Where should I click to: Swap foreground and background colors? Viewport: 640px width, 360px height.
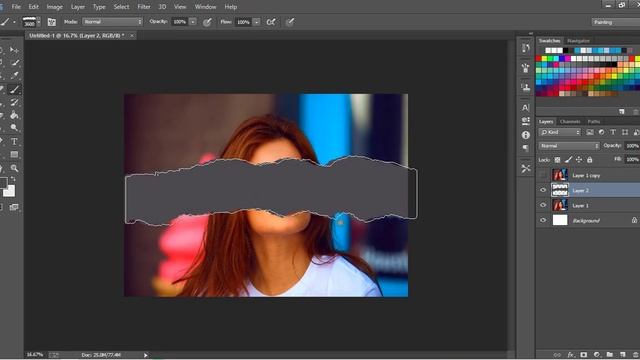13,179
